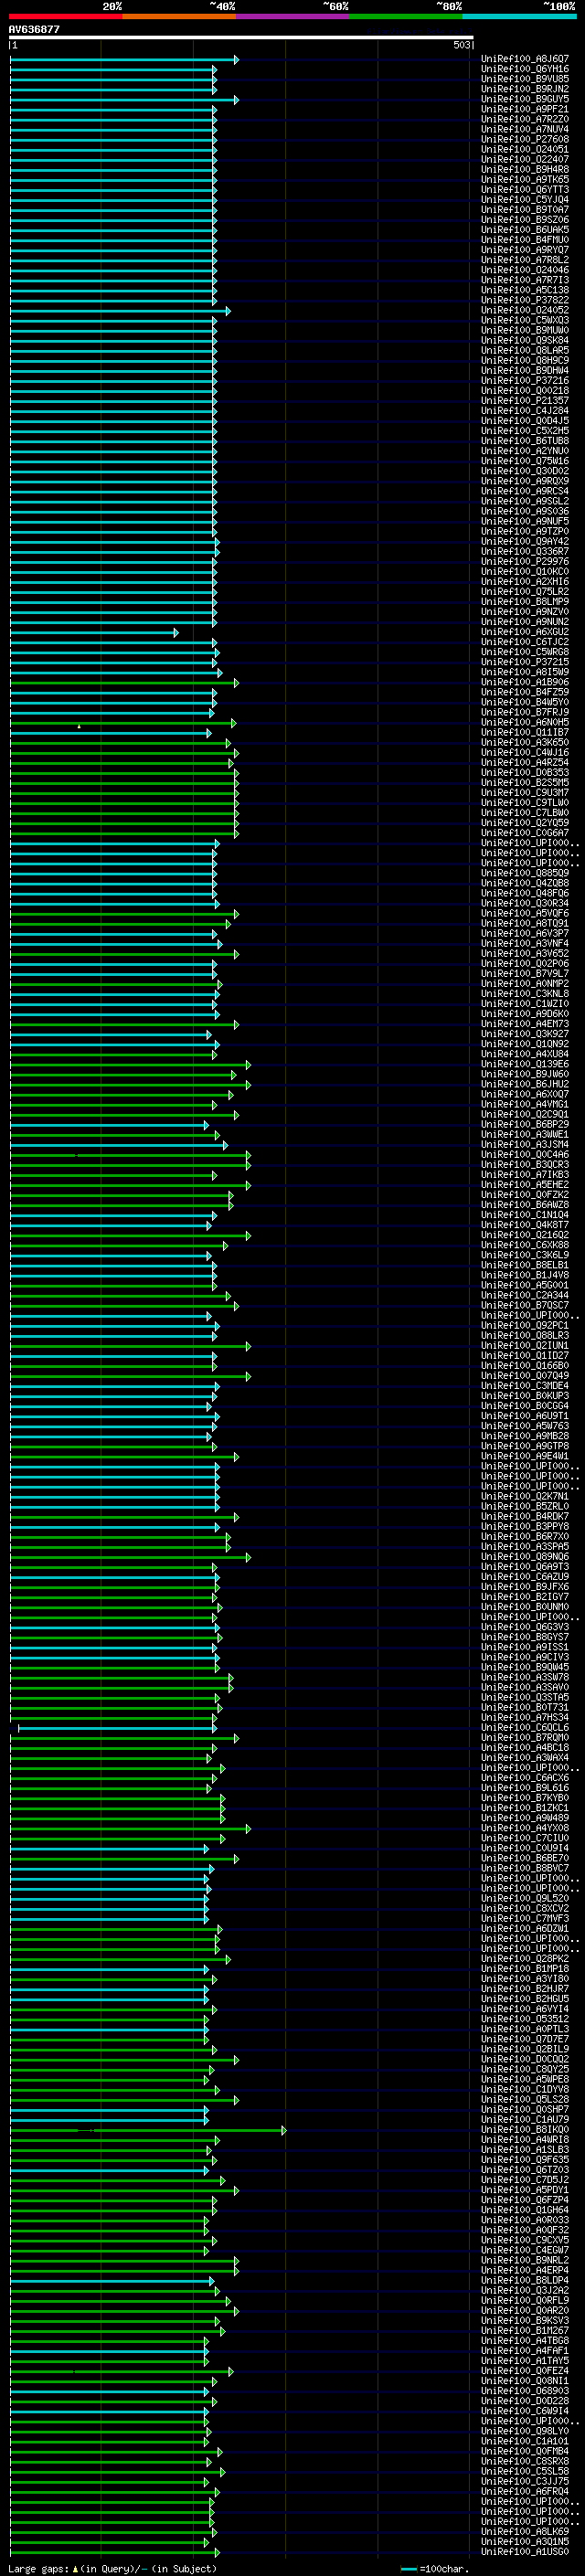The height and width of the screenshot is (2576, 585).
Task: Click the orange ~40% identity legend segment
Action: pyautogui.click(x=180, y=16)
